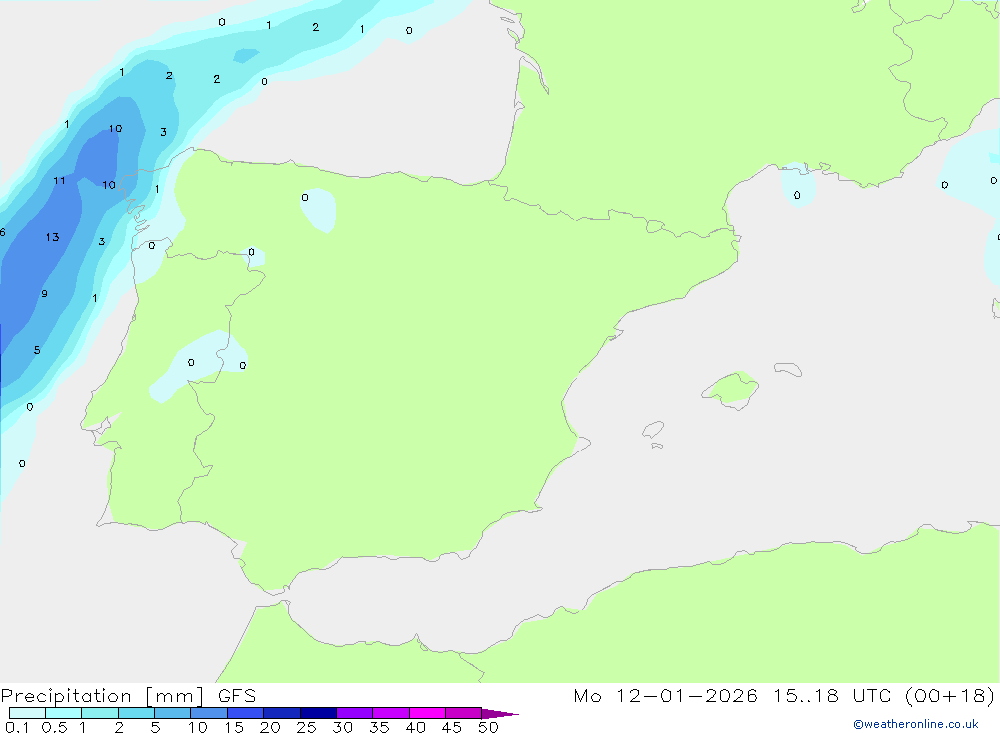The image size is (1000, 733).
Task: Click the '20' legend scale label
Action: 270,727
